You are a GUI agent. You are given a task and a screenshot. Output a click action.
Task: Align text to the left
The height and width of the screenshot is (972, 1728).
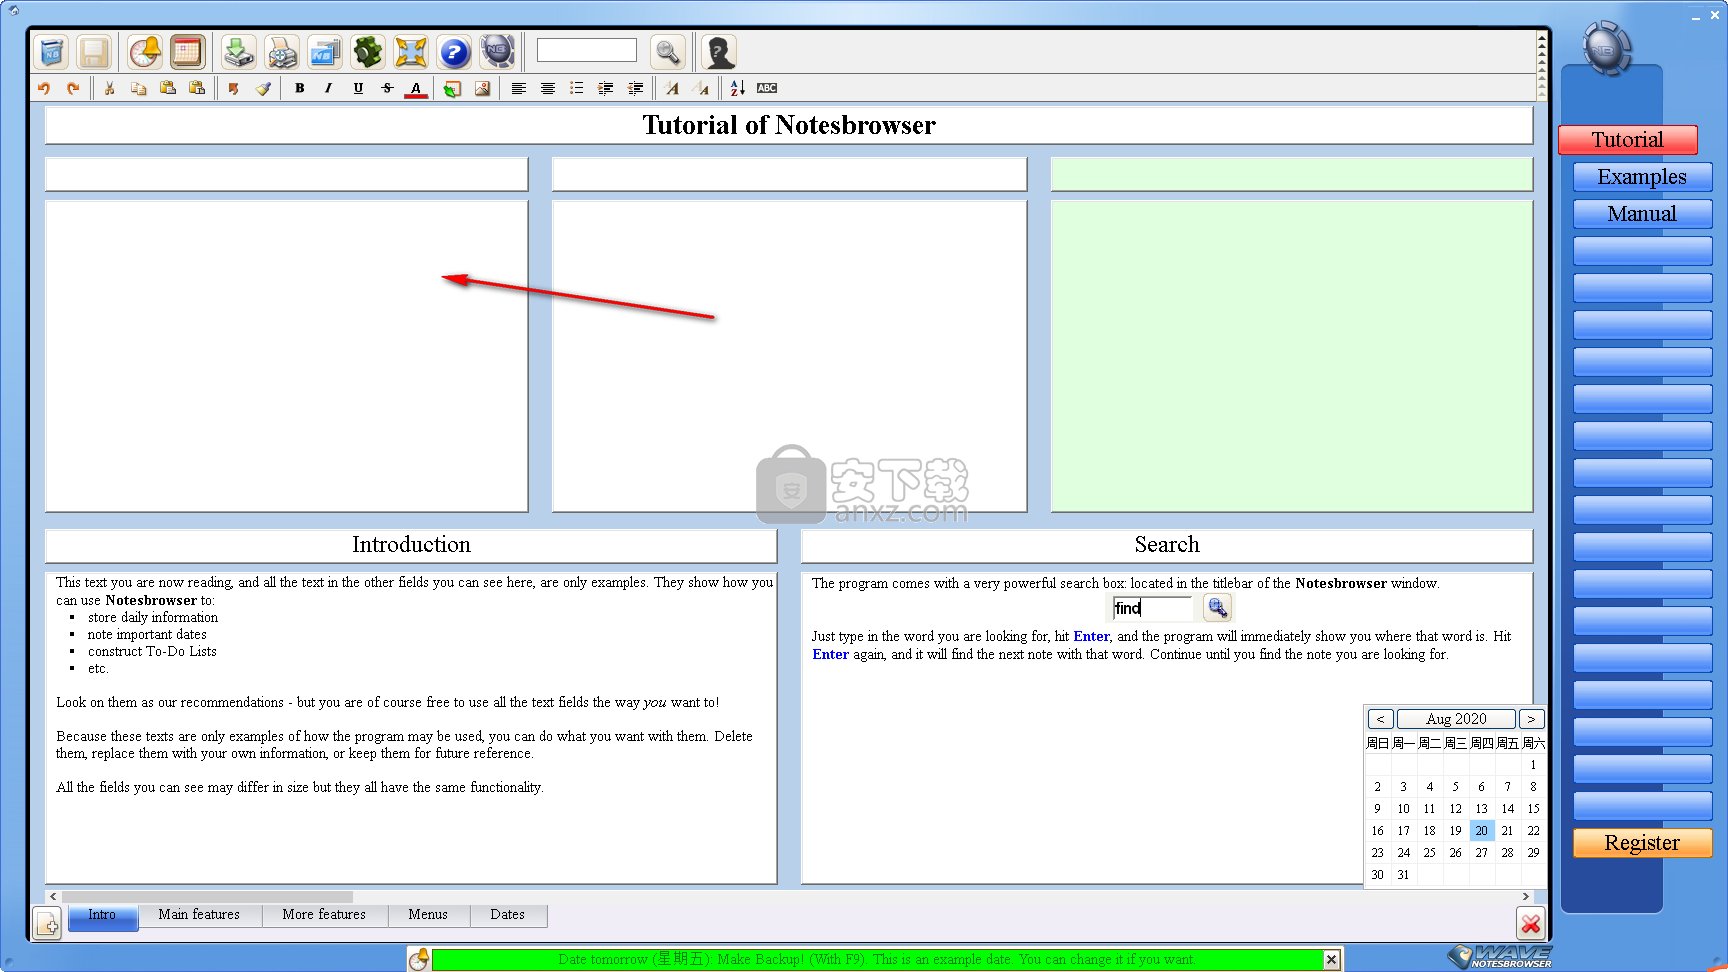[x=519, y=88]
